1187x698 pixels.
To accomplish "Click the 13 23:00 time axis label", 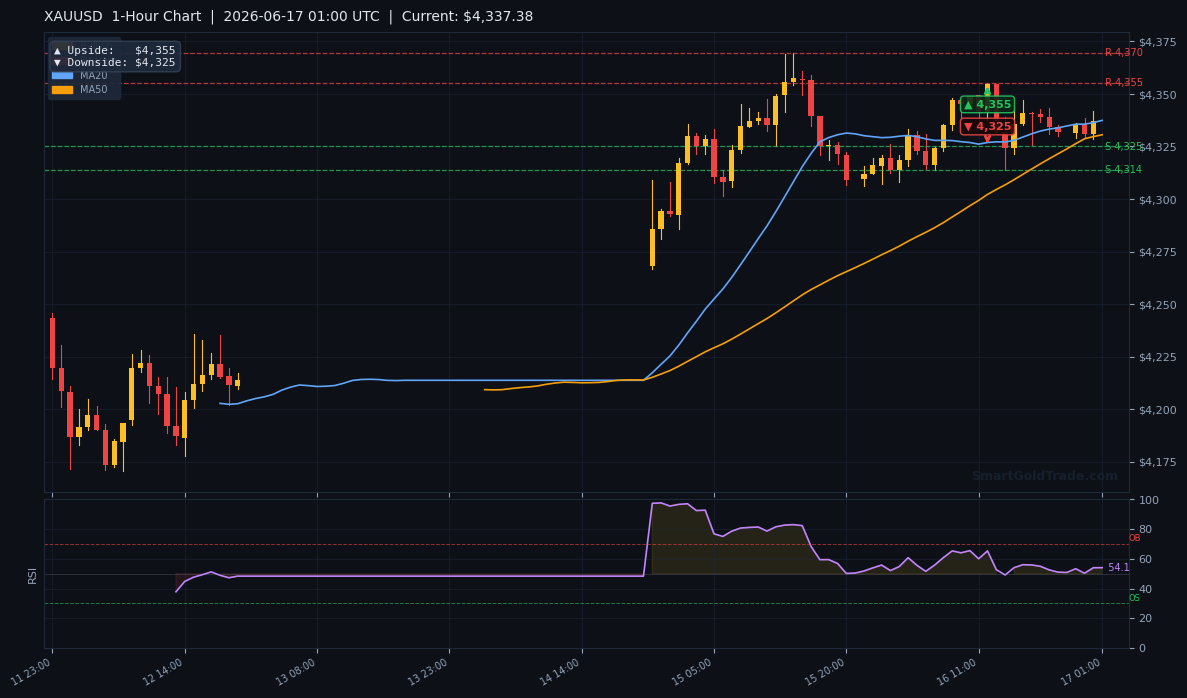I will click(x=428, y=672).
